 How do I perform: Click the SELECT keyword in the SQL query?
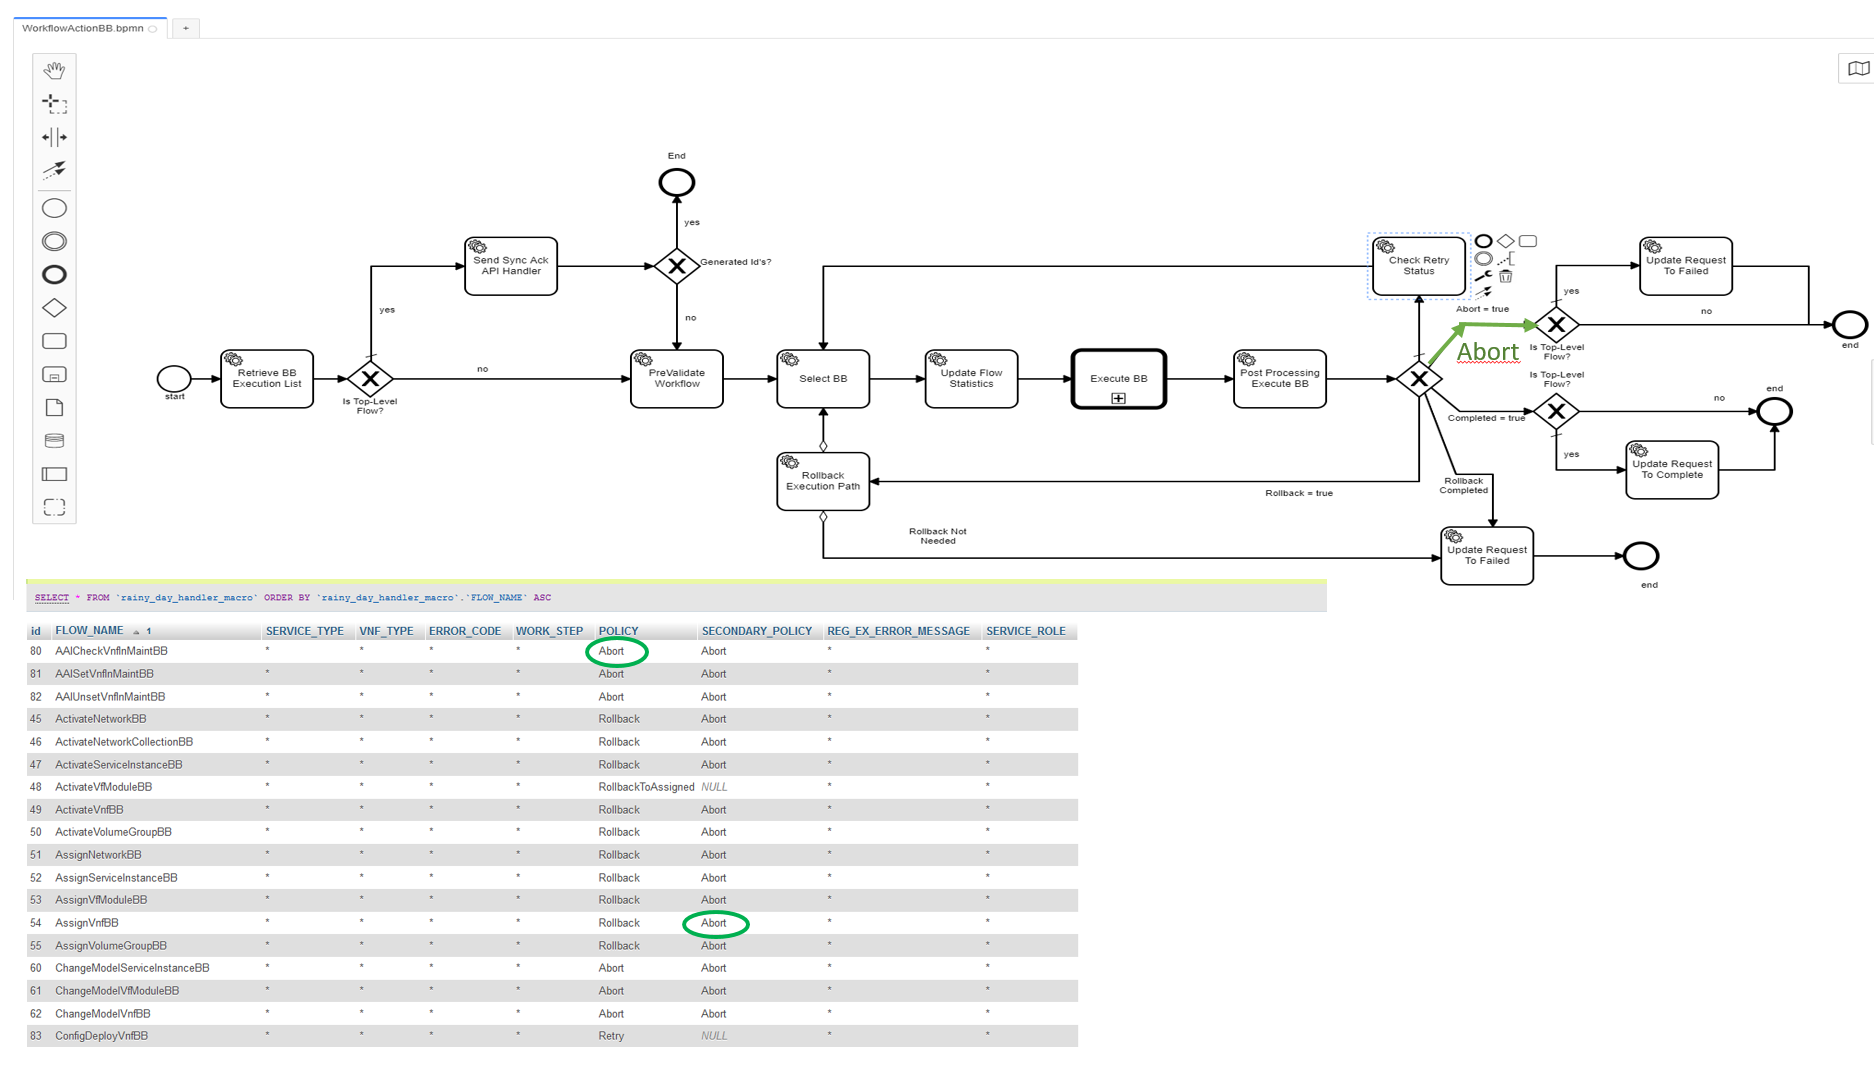click(x=52, y=598)
